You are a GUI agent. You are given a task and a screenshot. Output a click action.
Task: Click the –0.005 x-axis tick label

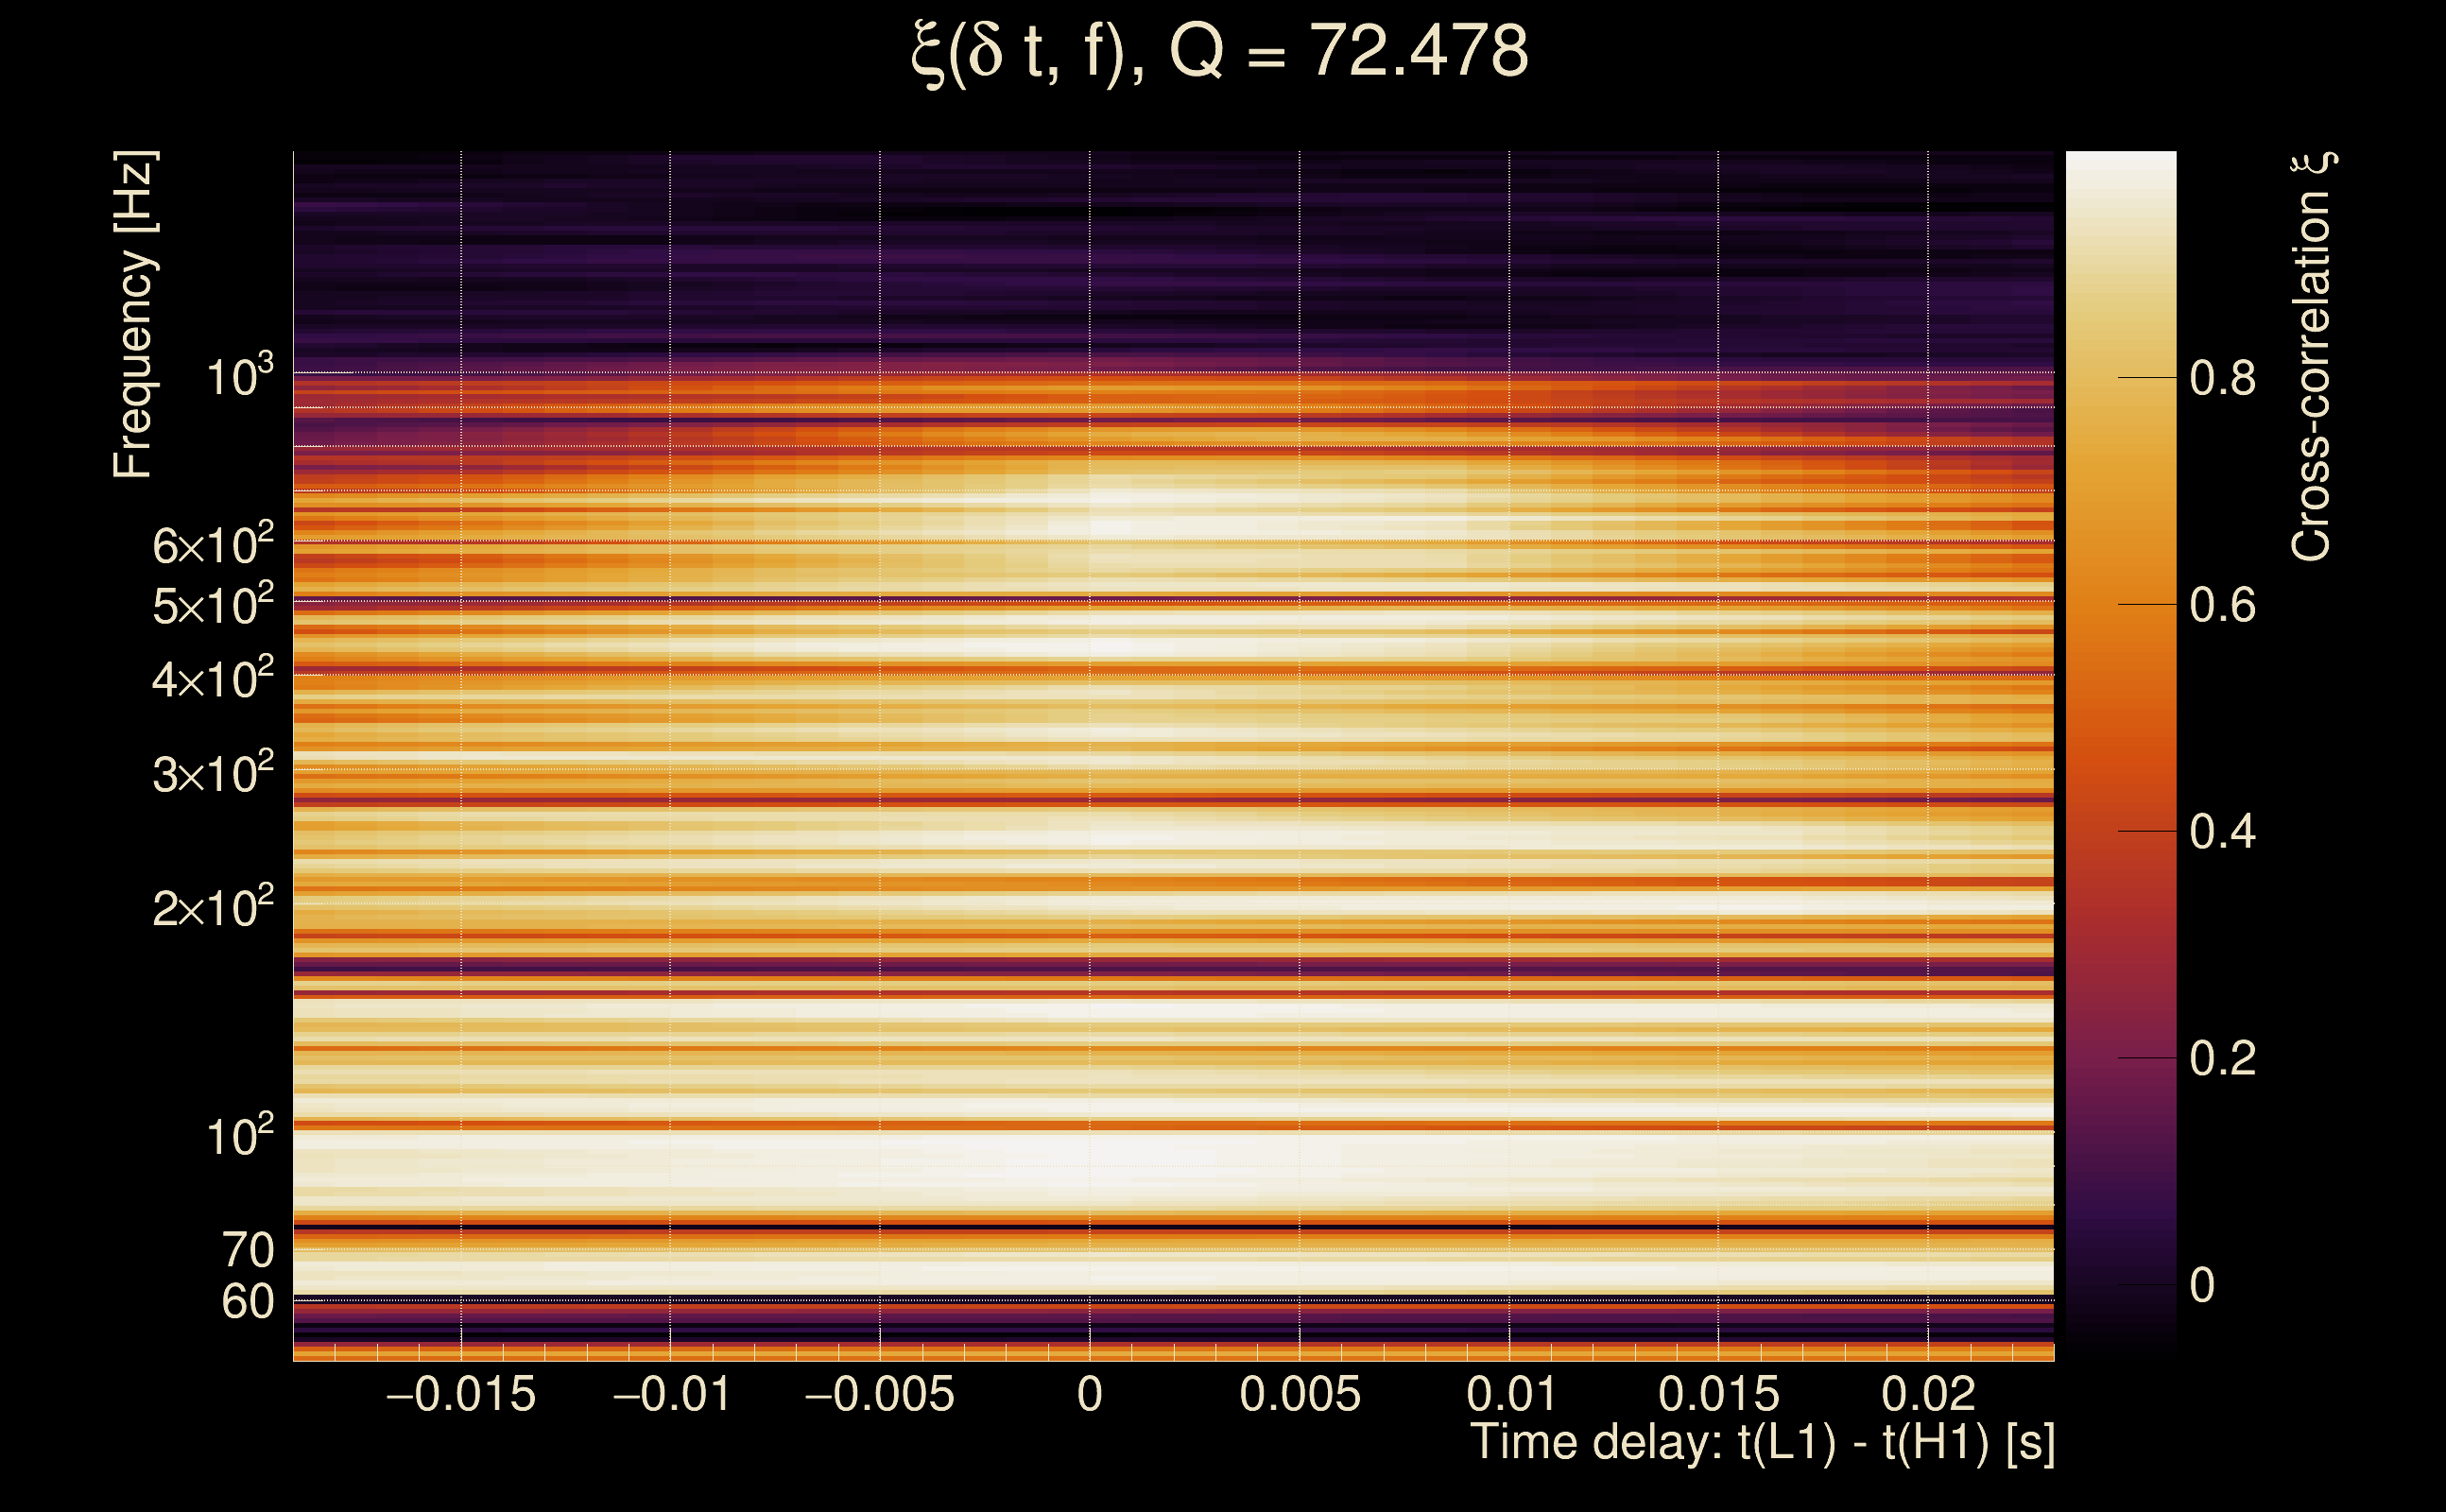879,1395
